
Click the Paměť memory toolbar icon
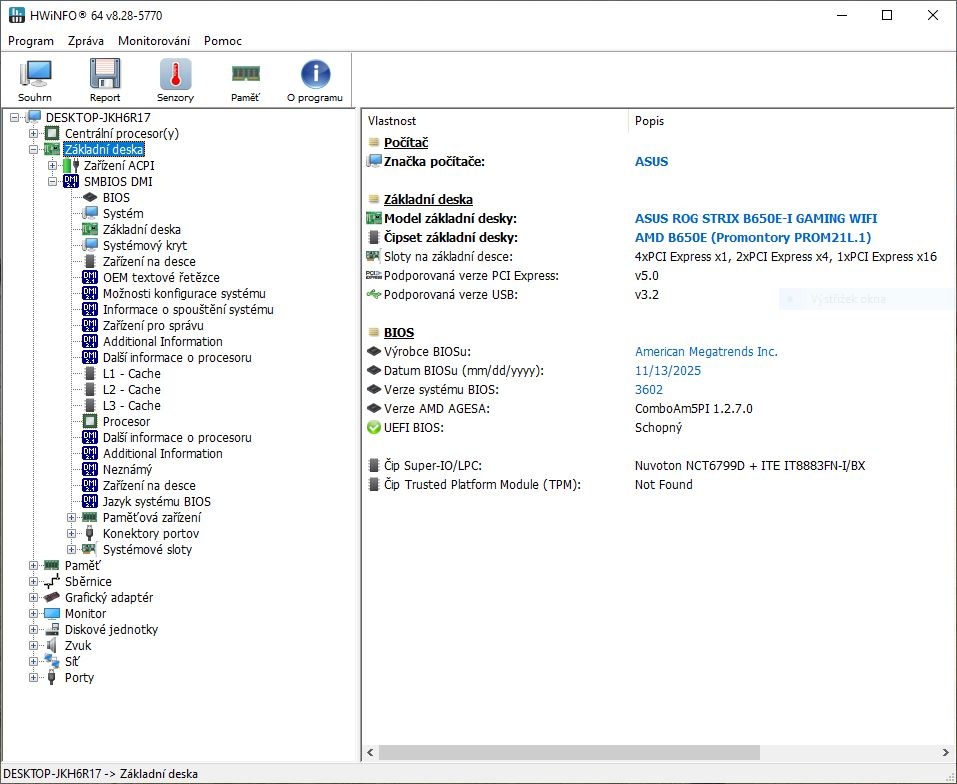click(x=245, y=78)
